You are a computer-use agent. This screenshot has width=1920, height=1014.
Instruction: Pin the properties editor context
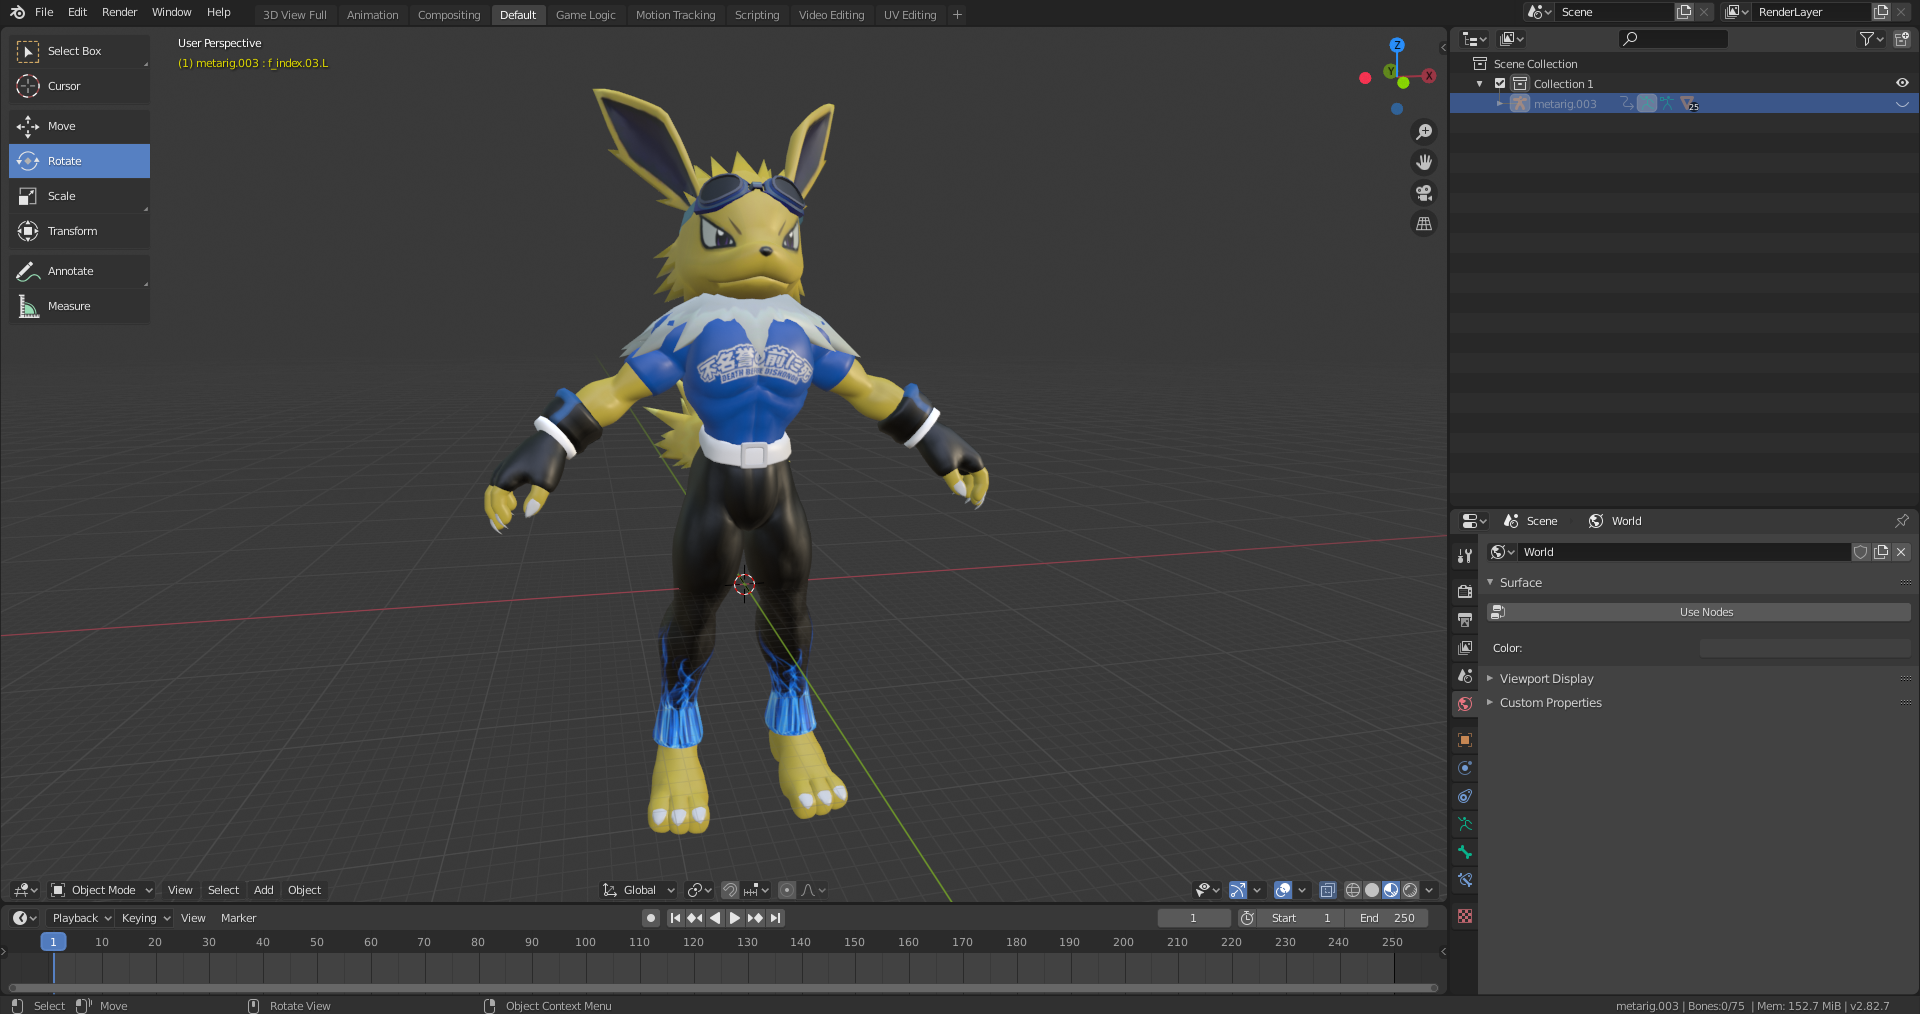[x=1901, y=521]
